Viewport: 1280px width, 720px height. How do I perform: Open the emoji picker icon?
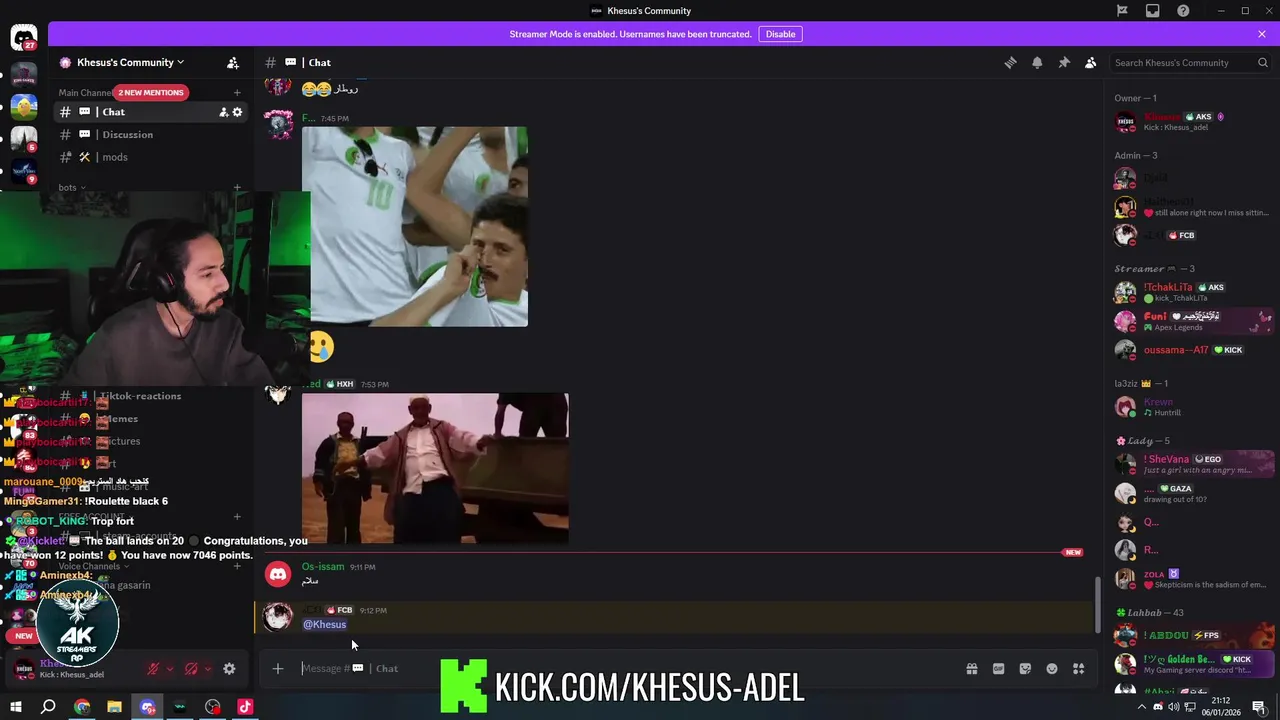click(x=1052, y=668)
